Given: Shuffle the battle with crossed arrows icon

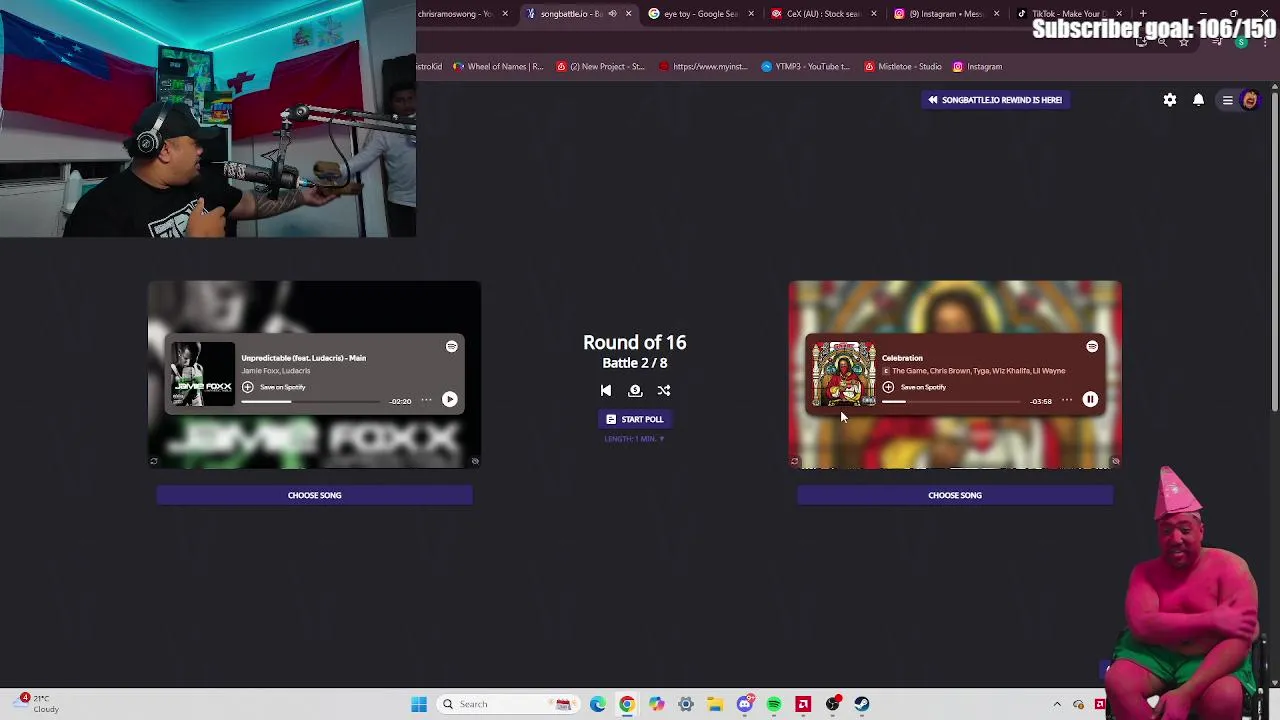Looking at the screenshot, I should (x=664, y=391).
